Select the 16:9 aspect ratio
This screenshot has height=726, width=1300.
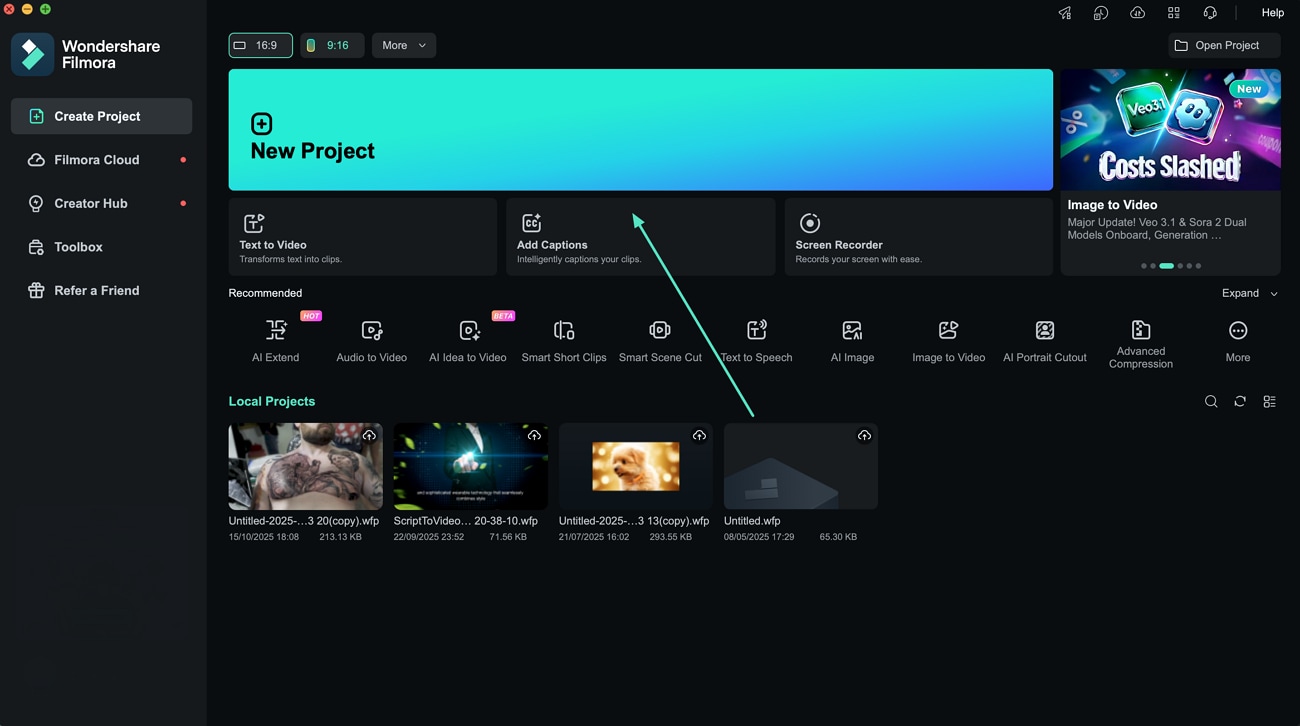260,45
